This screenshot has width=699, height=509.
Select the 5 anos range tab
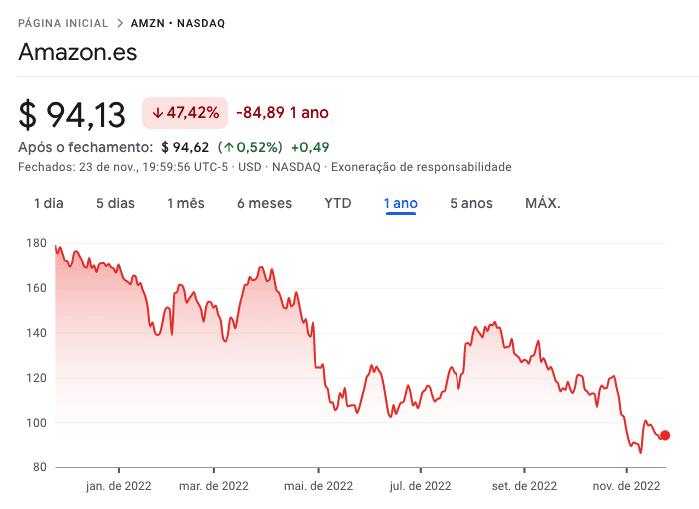tap(471, 203)
